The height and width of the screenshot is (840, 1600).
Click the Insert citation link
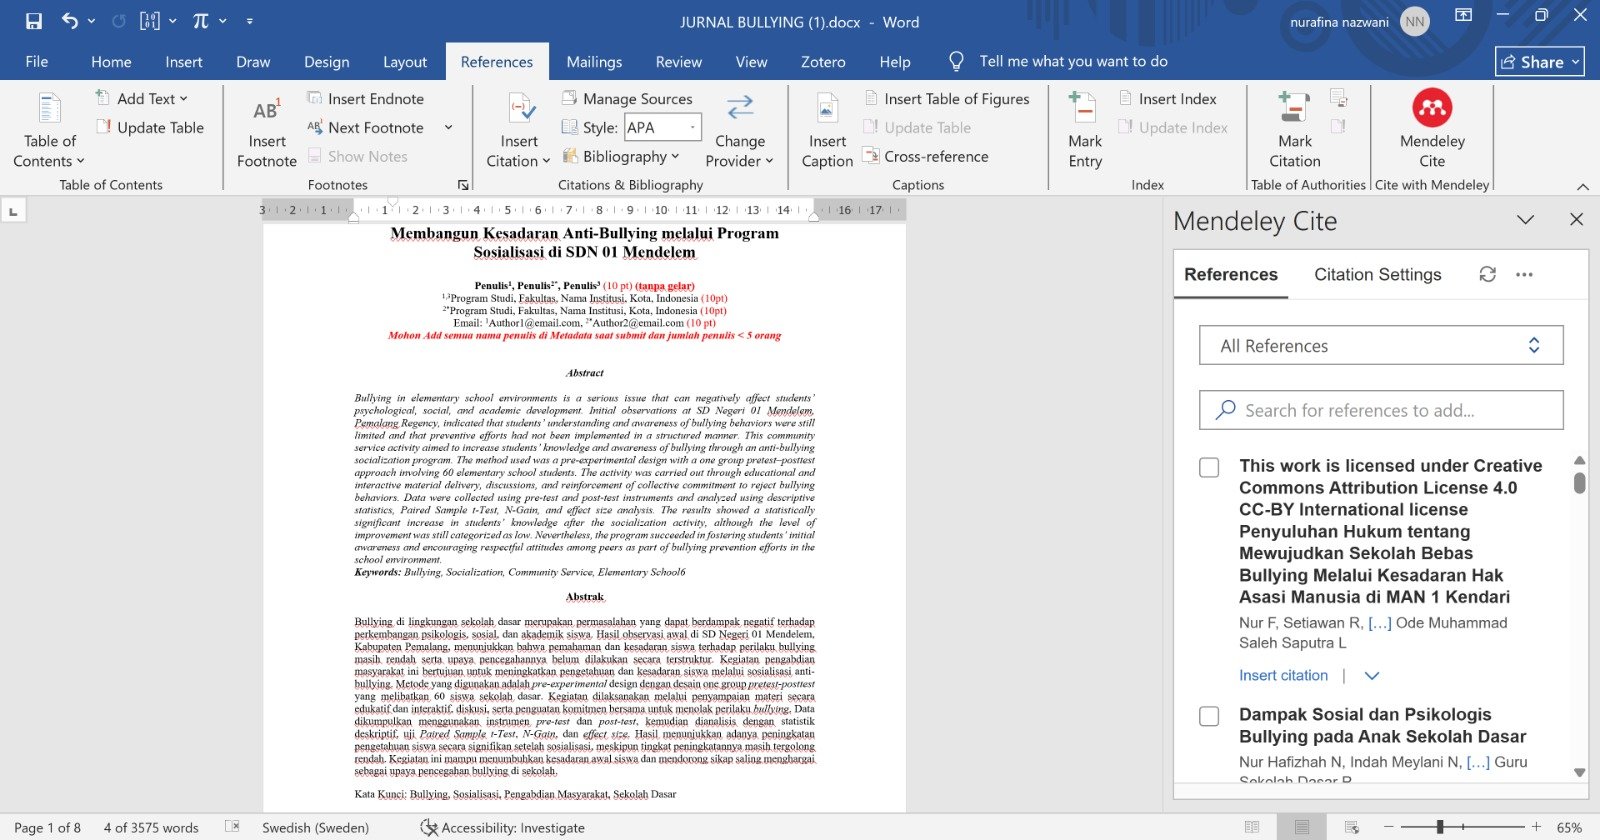click(x=1283, y=676)
